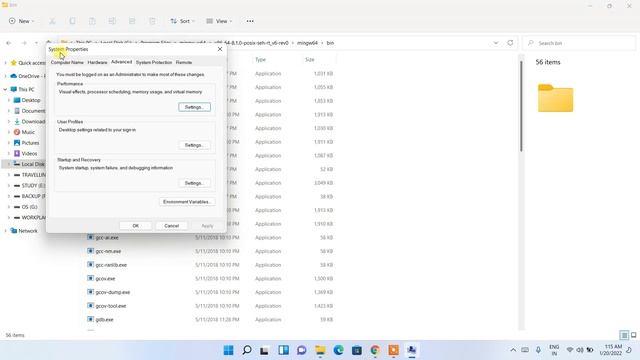This screenshot has width=640, height=360.
Task: Select the Advanced tab
Action: [122, 62]
